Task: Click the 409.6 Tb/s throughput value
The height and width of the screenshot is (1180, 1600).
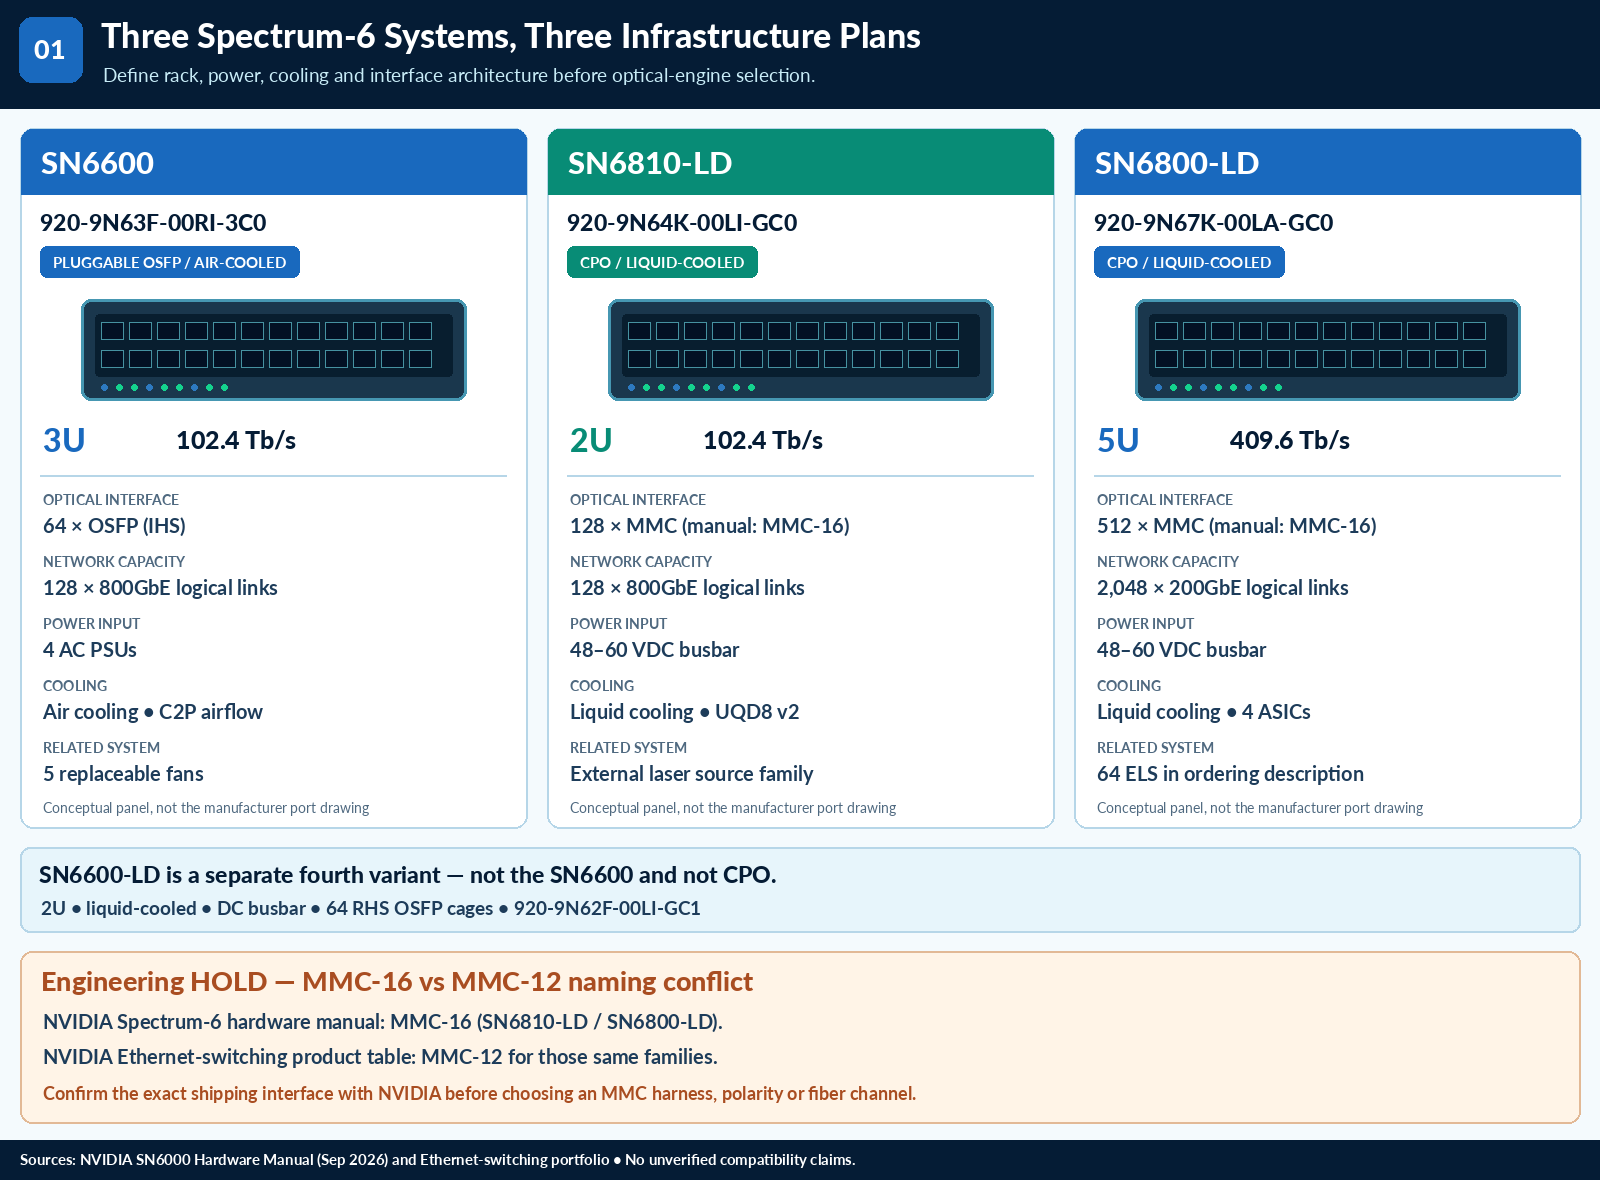Action: pos(1290,440)
